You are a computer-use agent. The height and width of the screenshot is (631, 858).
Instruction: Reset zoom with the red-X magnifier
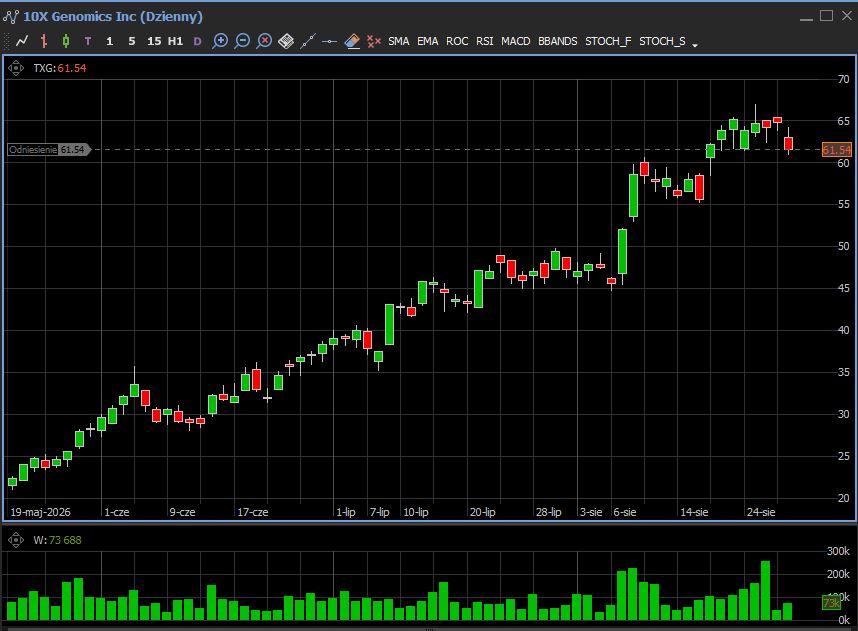[x=264, y=41]
